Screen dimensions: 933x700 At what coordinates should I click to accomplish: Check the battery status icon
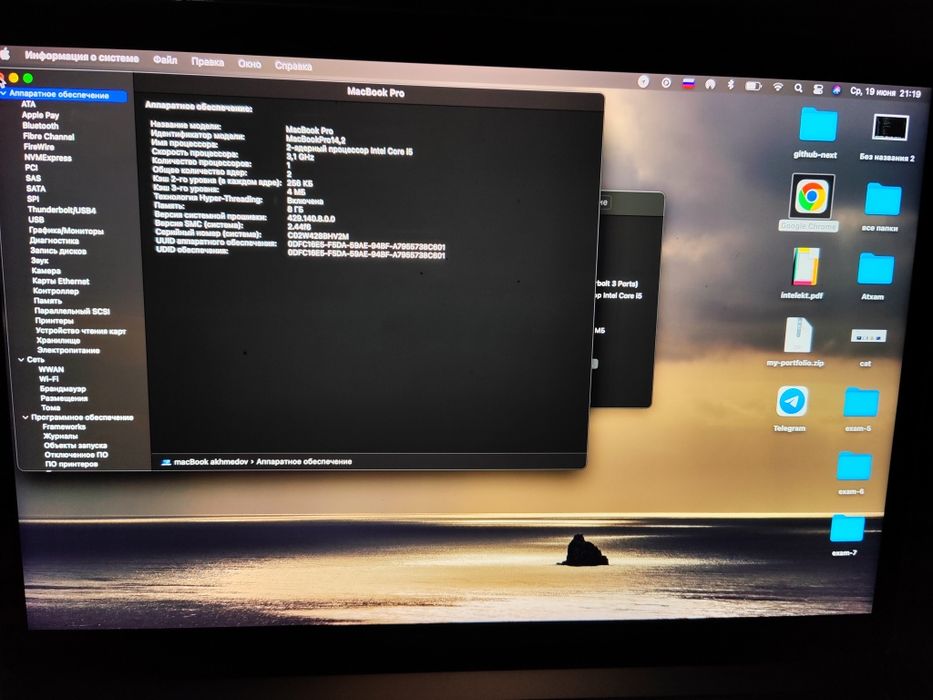click(x=753, y=86)
